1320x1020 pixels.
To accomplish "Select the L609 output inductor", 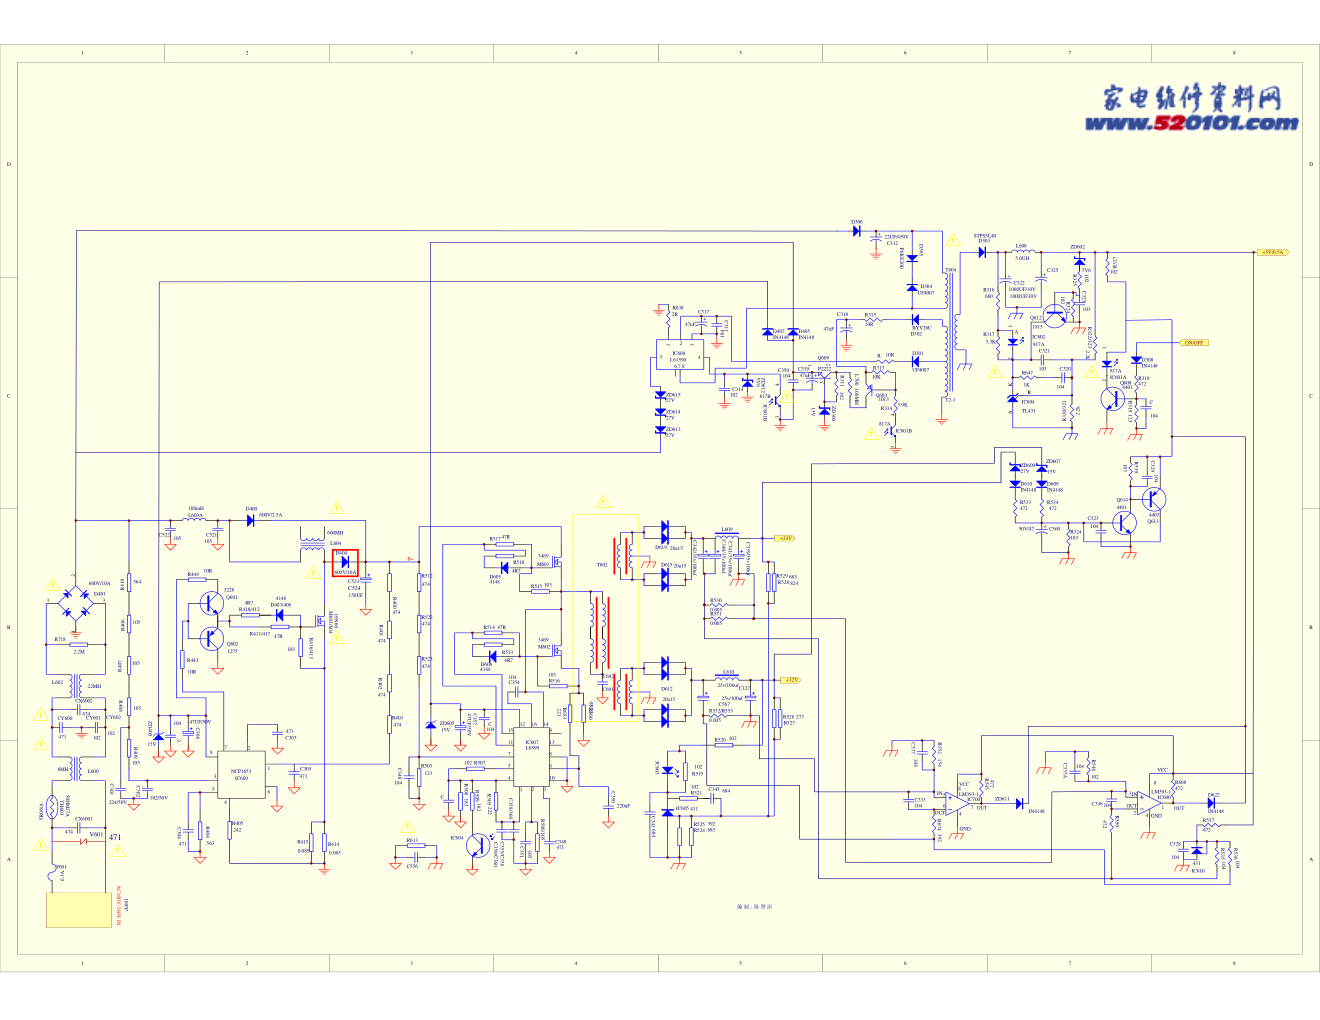I will [x=726, y=537].
